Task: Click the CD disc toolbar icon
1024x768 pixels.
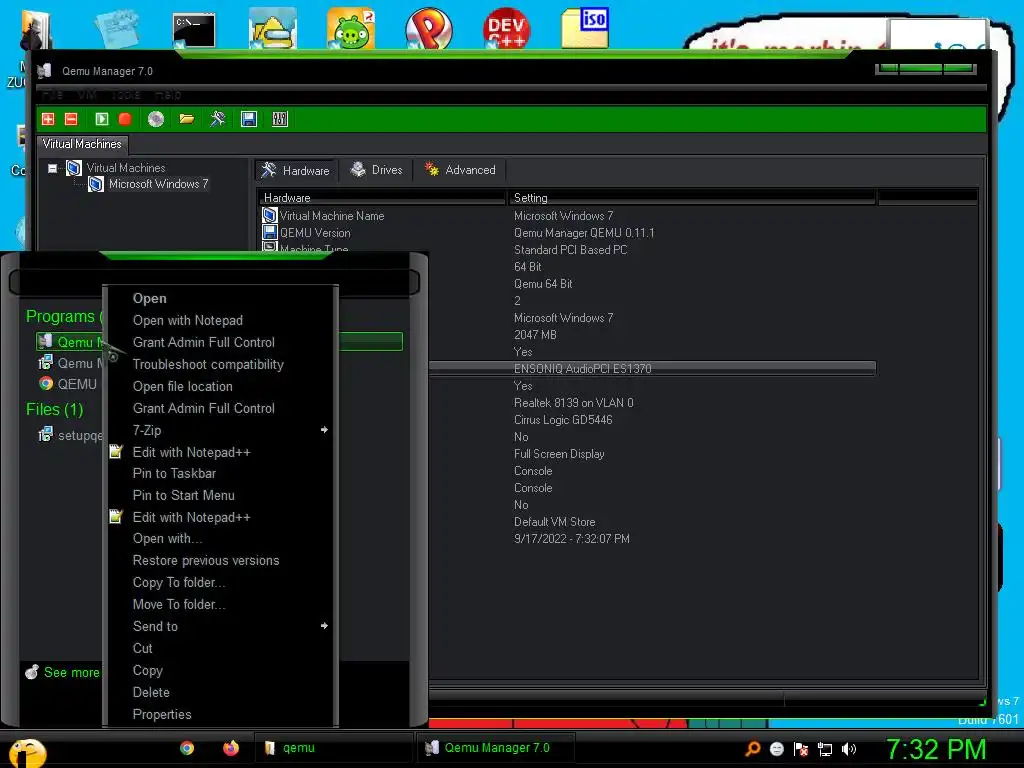Action: (155, 119)
